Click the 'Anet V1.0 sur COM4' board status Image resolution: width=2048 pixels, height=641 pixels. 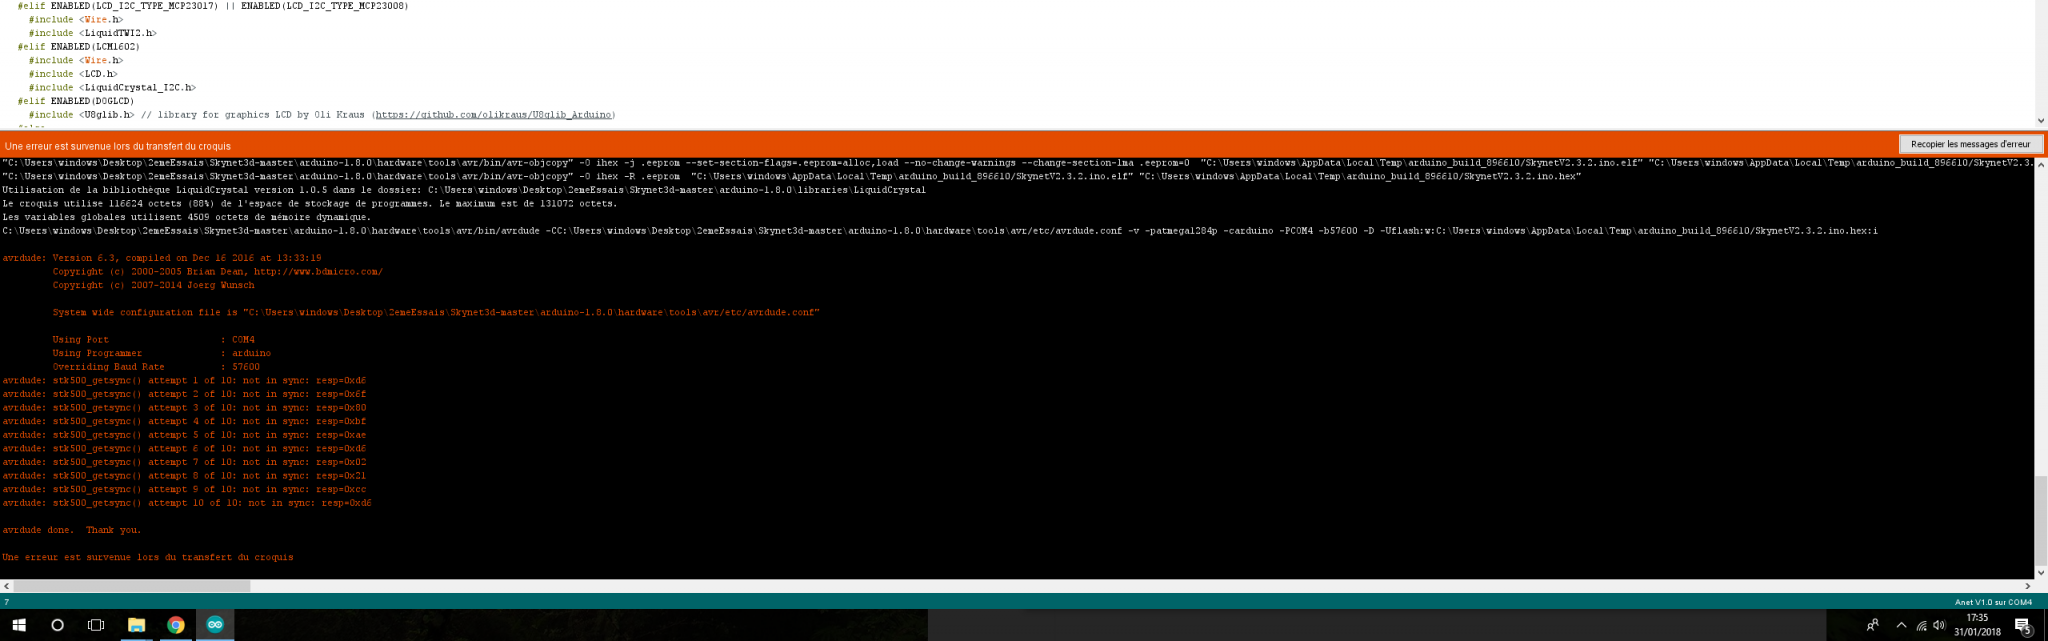[x=1993, y=602]
